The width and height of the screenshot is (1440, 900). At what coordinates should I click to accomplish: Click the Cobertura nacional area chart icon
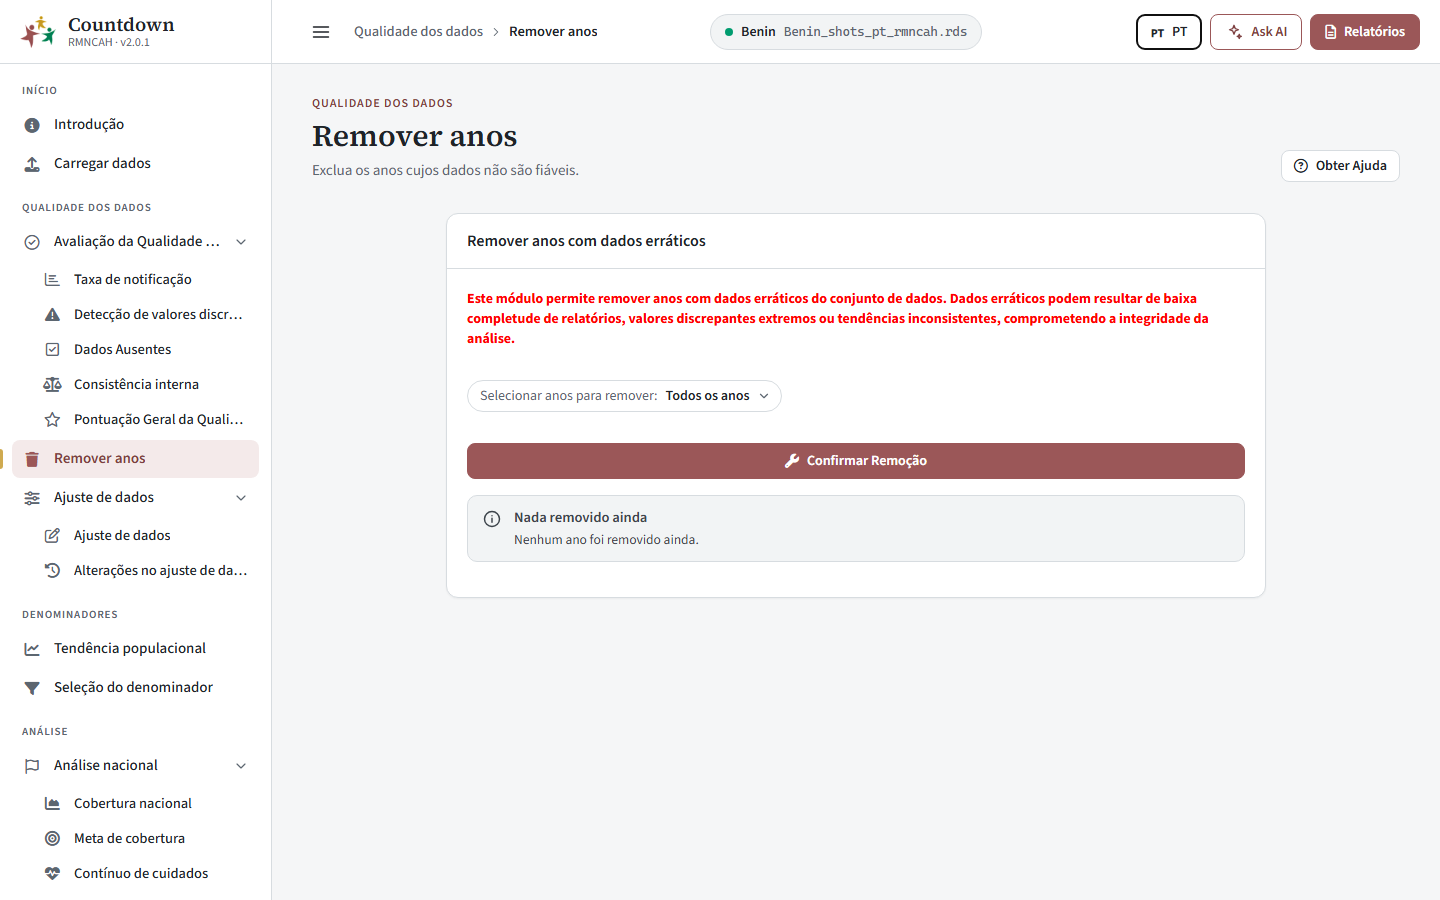[x=52, y=804]
